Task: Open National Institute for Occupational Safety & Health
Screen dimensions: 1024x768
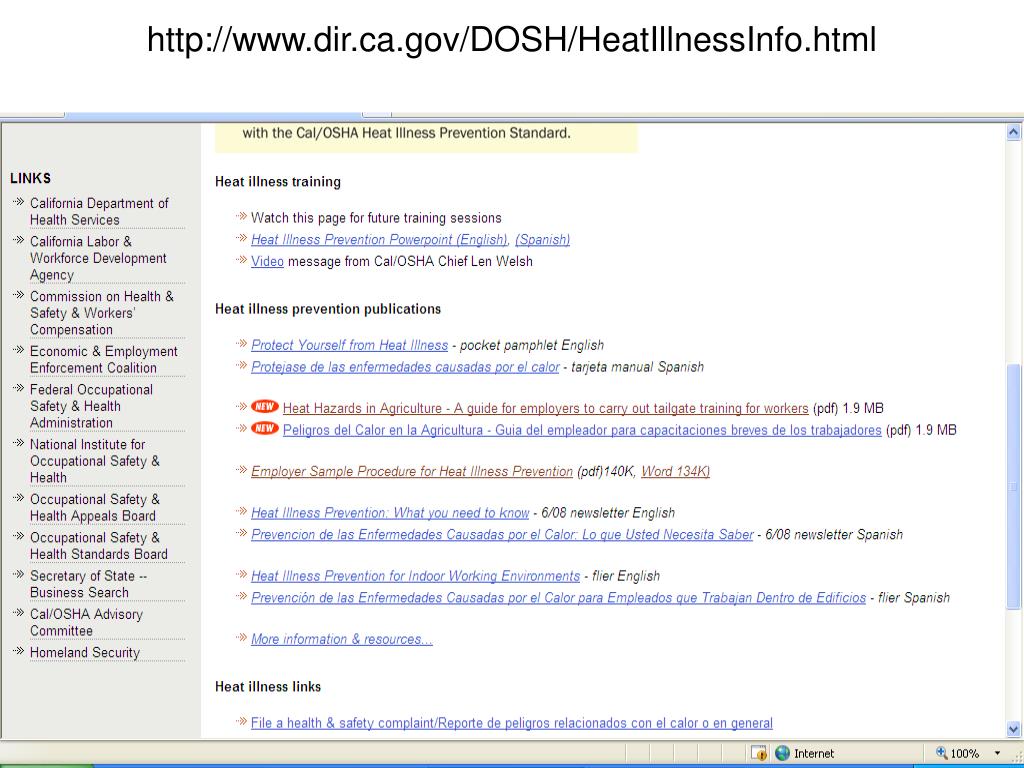Action: pyautogui.click(x=94, y=460)
